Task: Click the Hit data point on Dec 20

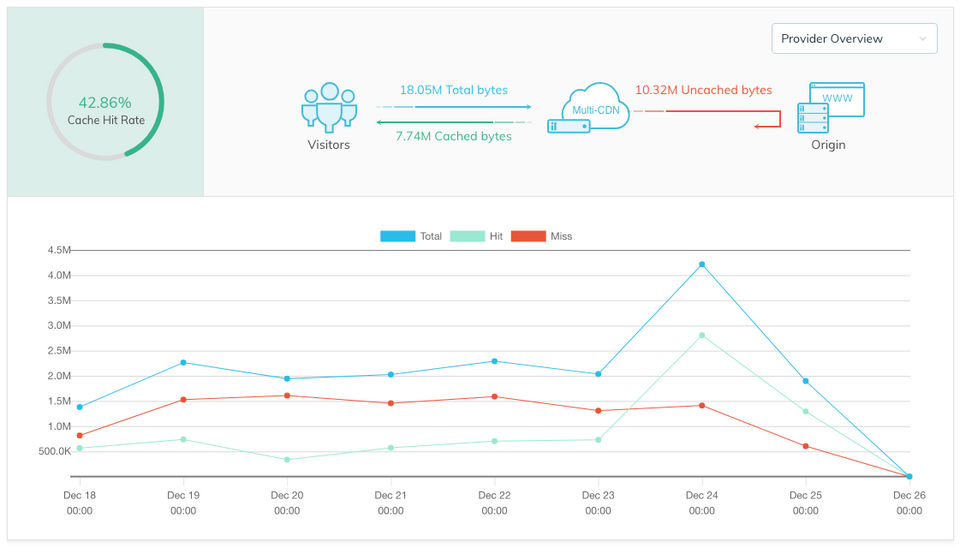Action: [287, 459]
